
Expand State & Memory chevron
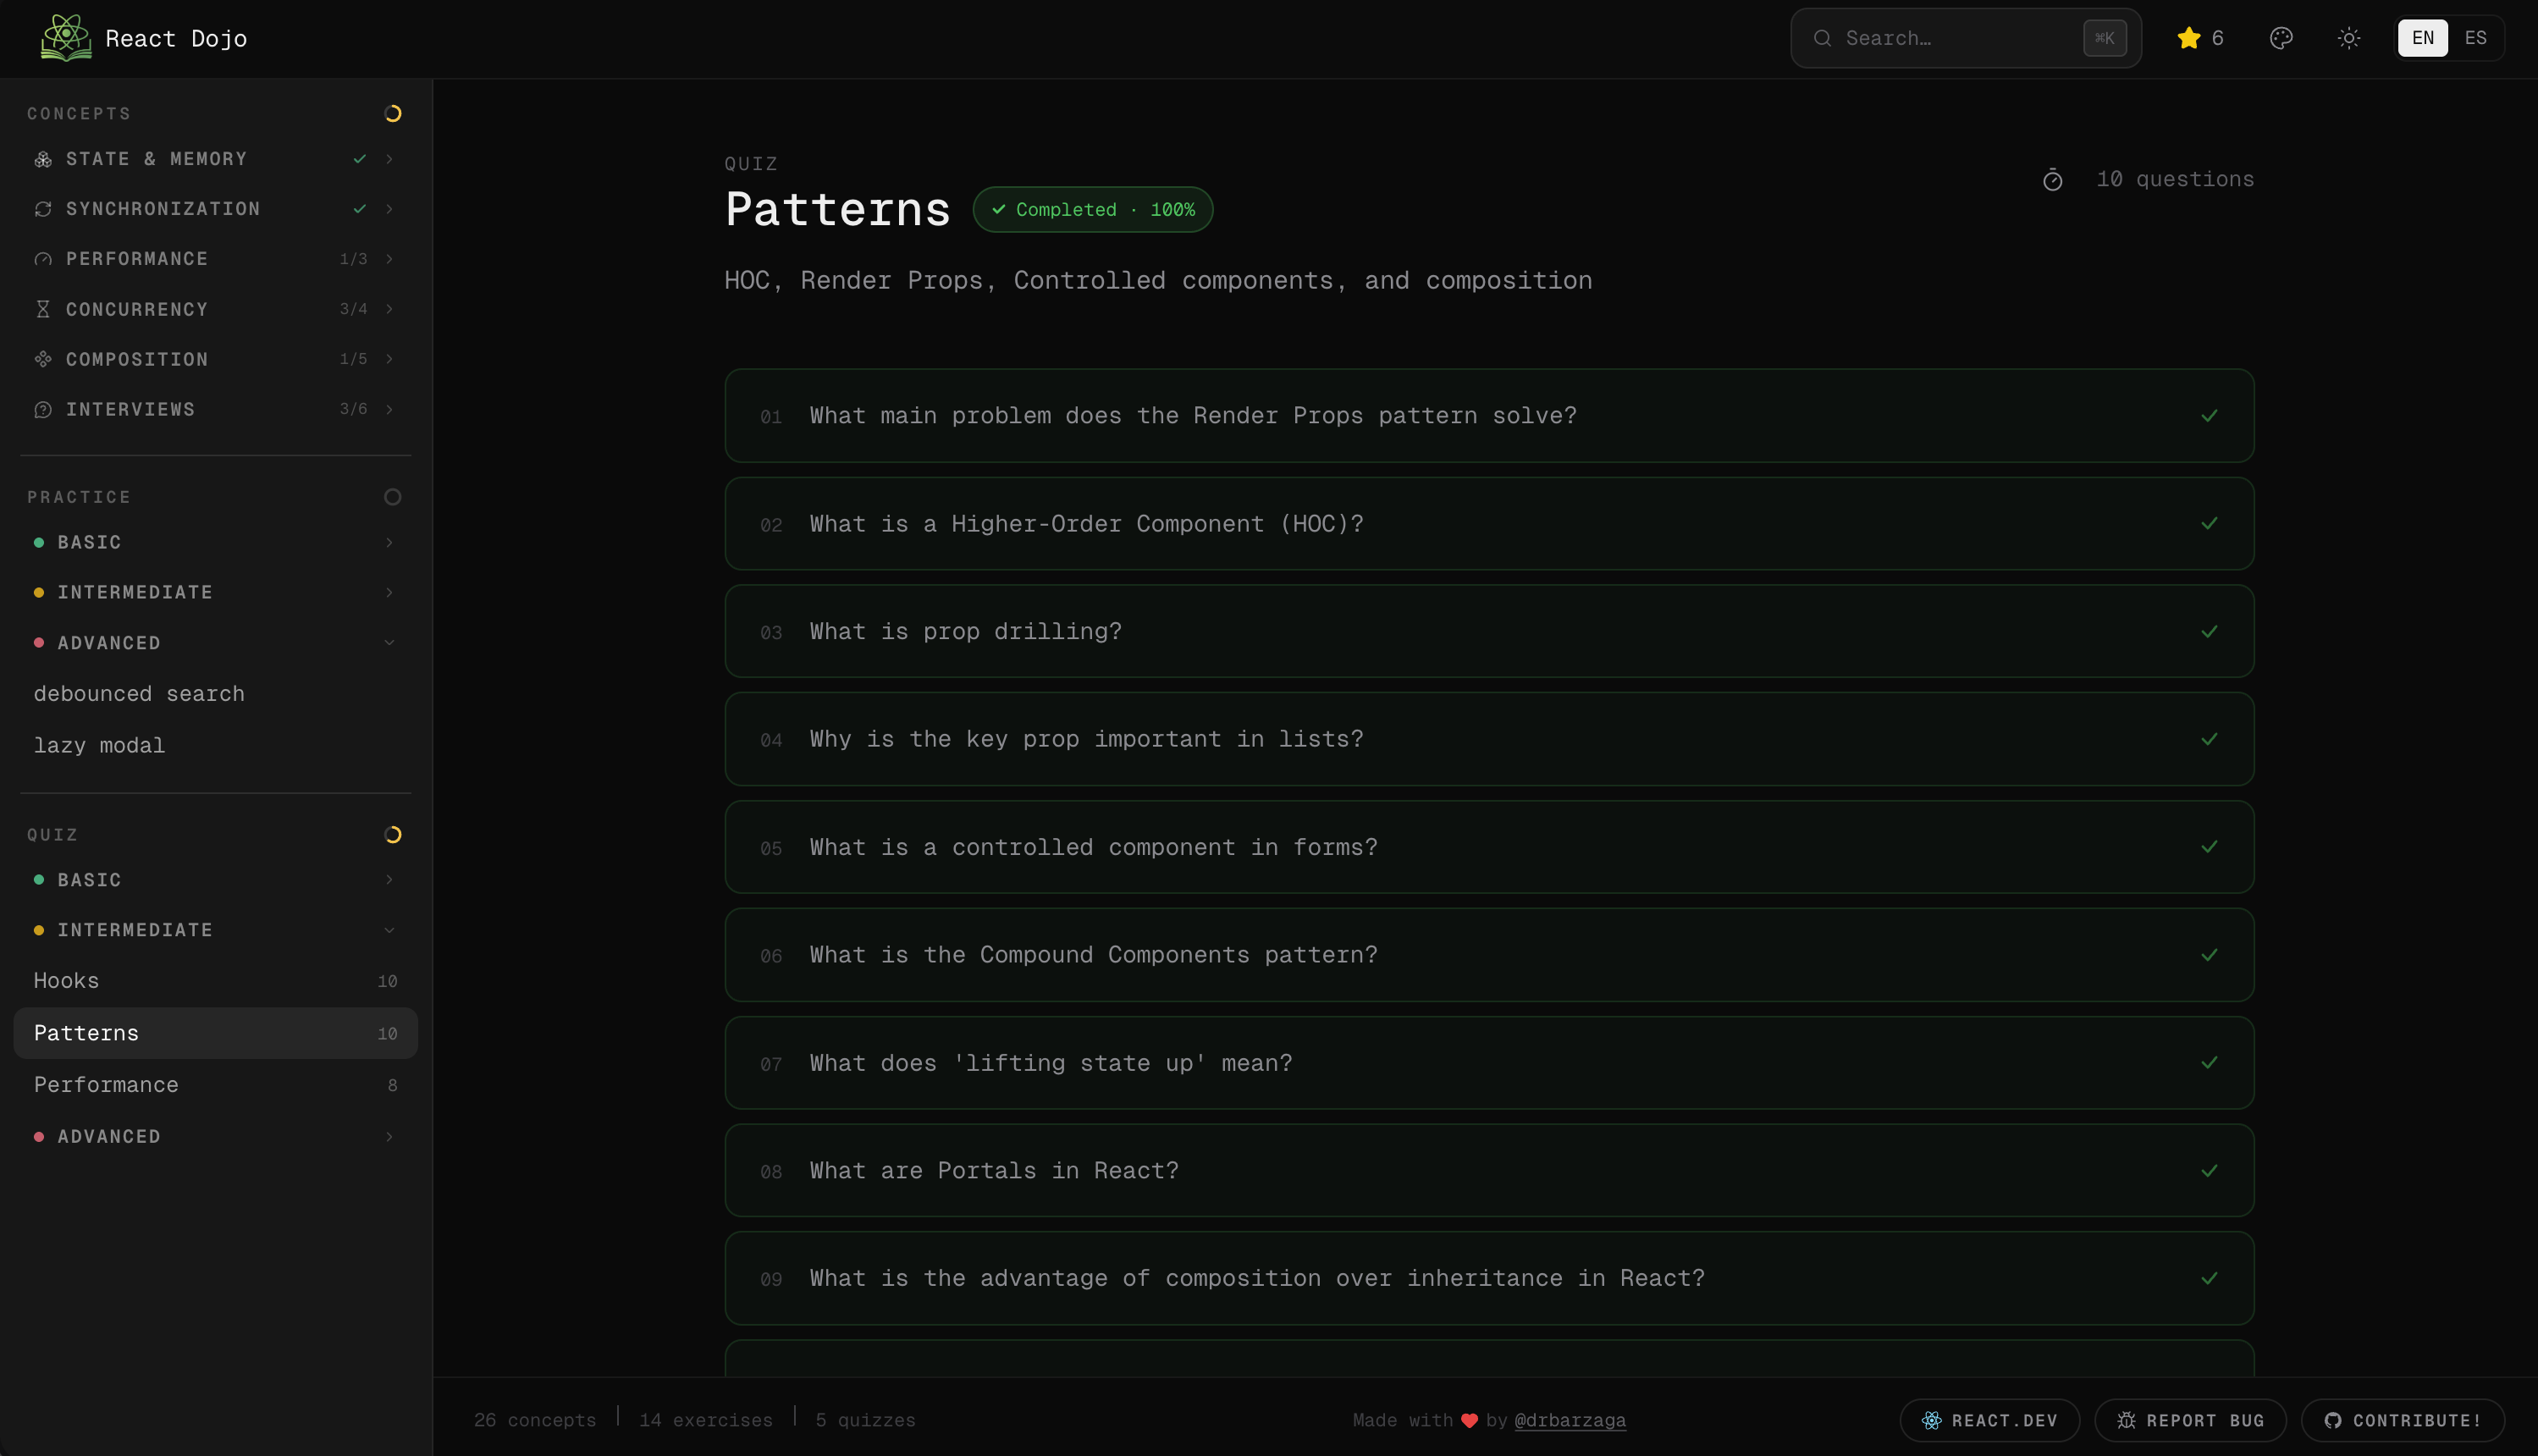(x=389, y=159)
